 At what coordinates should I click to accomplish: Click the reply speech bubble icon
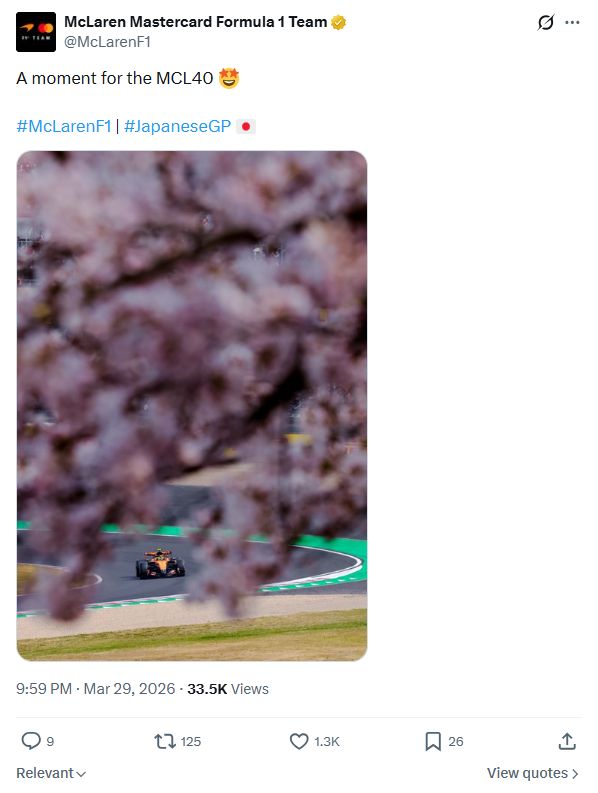click(31, 741)
